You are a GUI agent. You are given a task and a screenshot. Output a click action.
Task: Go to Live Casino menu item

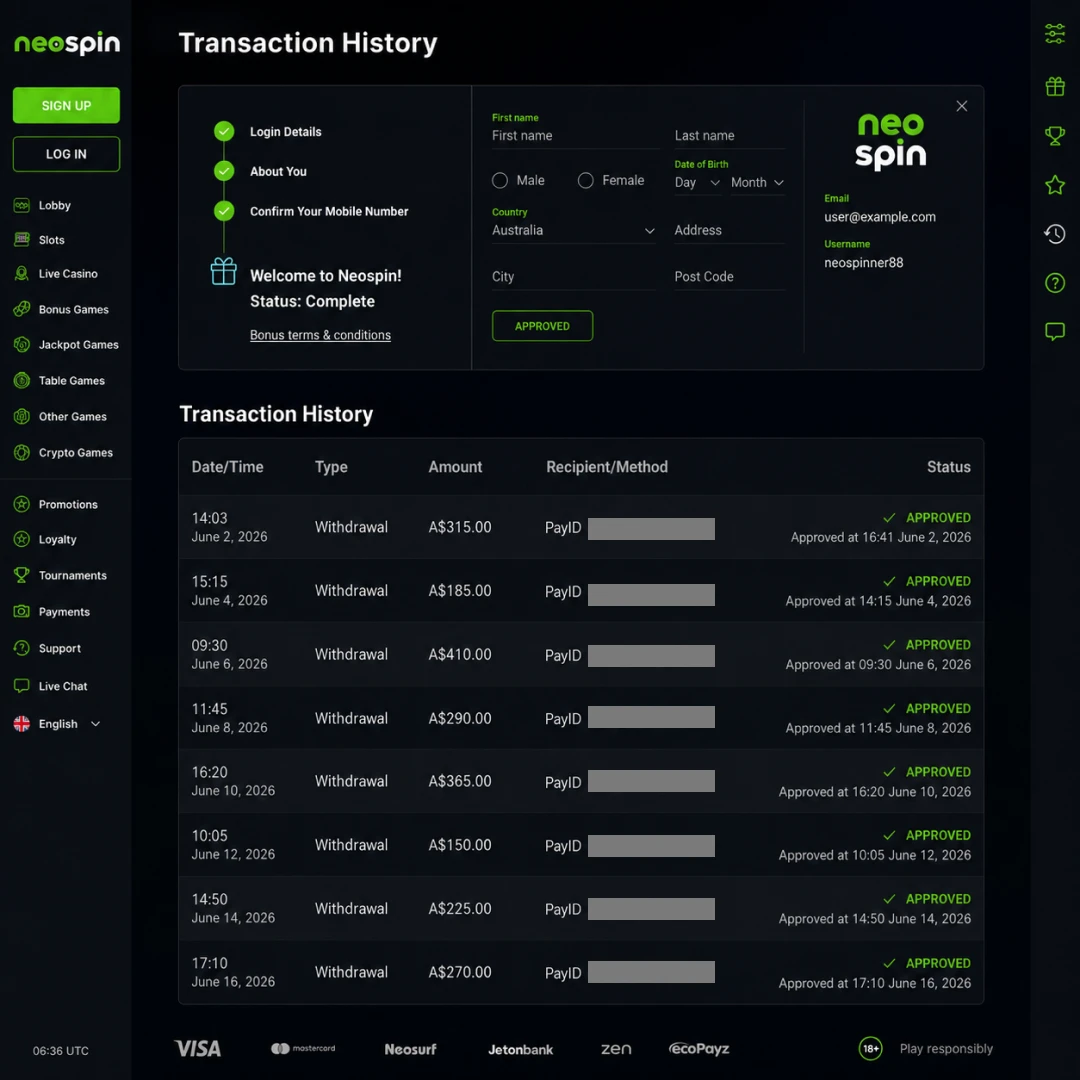pyautogui.click(x=68, y=273)
